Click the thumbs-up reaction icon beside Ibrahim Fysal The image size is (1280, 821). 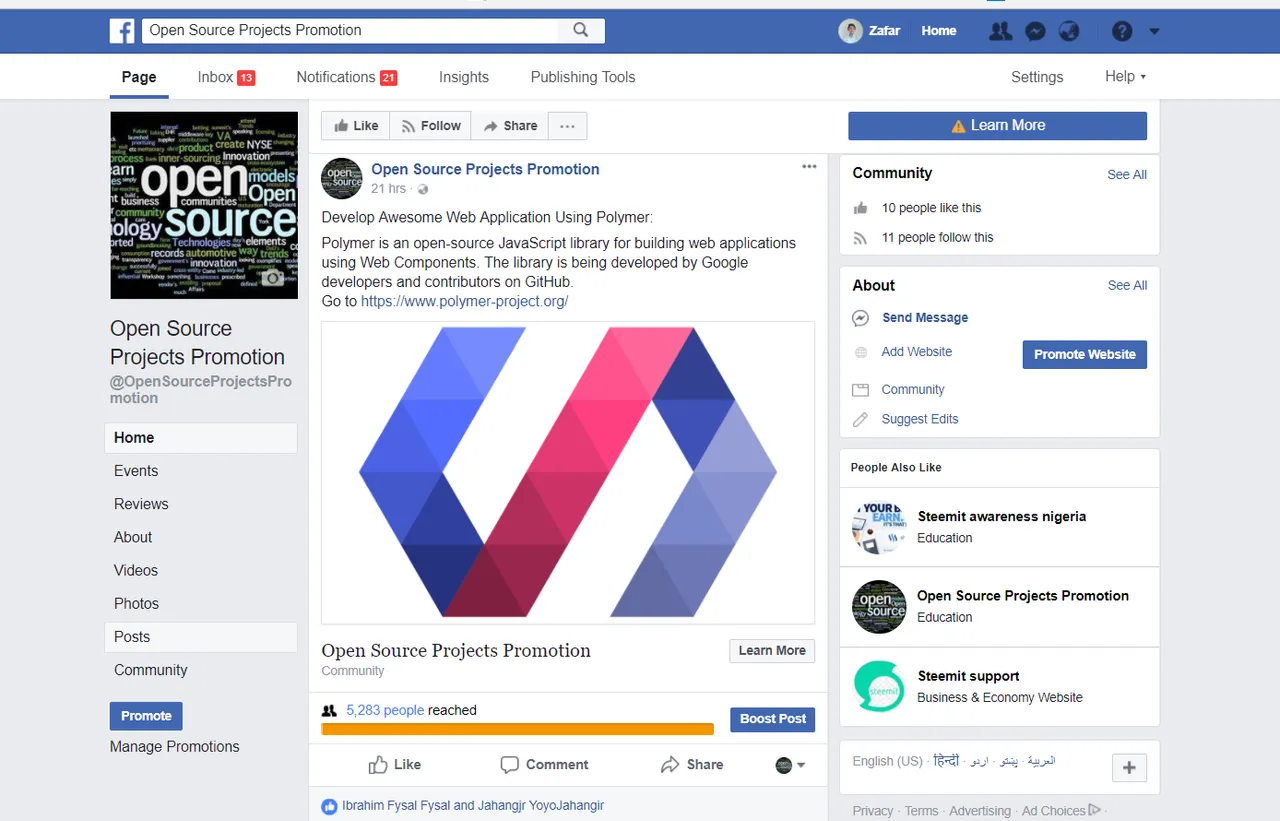click(x=329, y=805)
